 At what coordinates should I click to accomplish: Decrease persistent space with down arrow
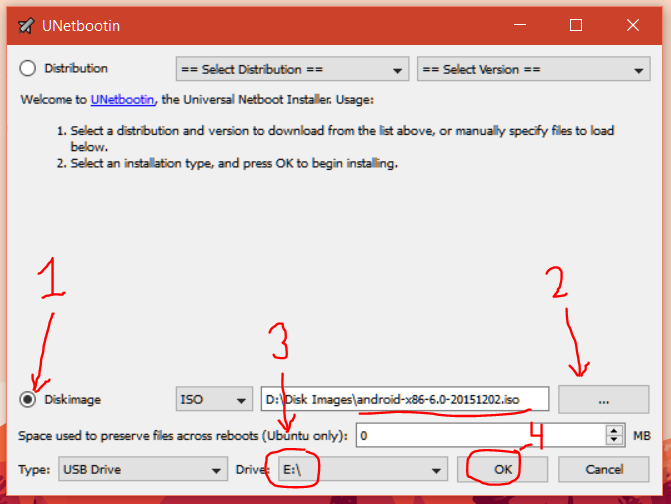(615, 441)
